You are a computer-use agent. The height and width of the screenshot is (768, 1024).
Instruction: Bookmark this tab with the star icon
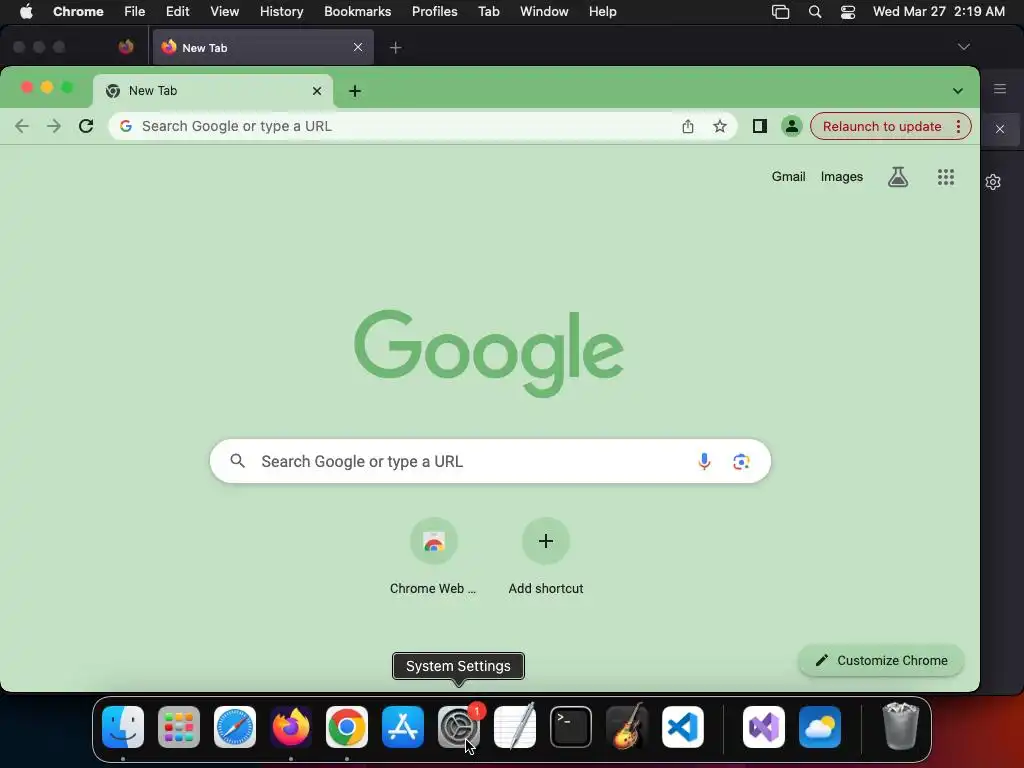(x=720, y=126)
